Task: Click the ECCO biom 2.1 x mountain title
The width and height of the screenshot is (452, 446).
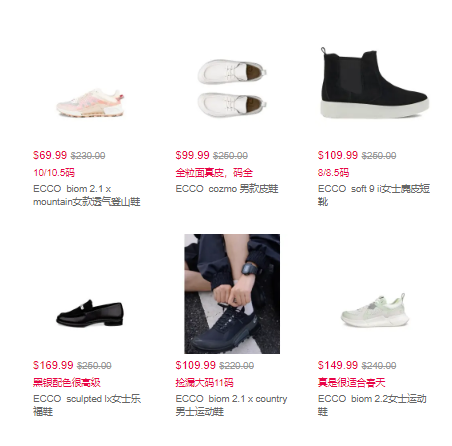Action: click(87, 195)
